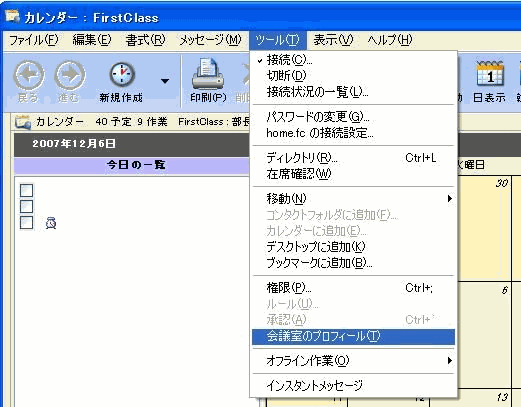Click the clock icon for 新規作成
This screenshot has height=407, width=521.
(122, 74)
